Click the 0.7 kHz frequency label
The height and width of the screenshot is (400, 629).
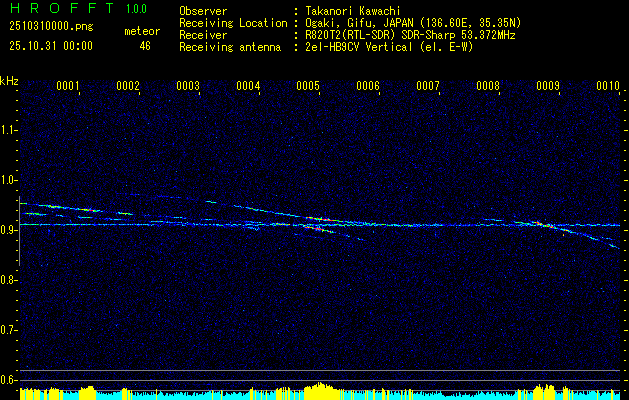pyautogui.click(x=8, y=330)
